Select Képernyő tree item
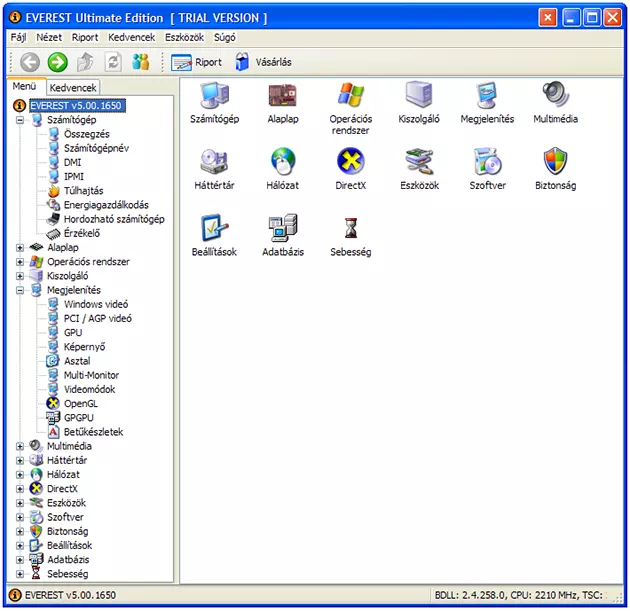This screenshot has height=611, width=630. (x=84, y=347)
